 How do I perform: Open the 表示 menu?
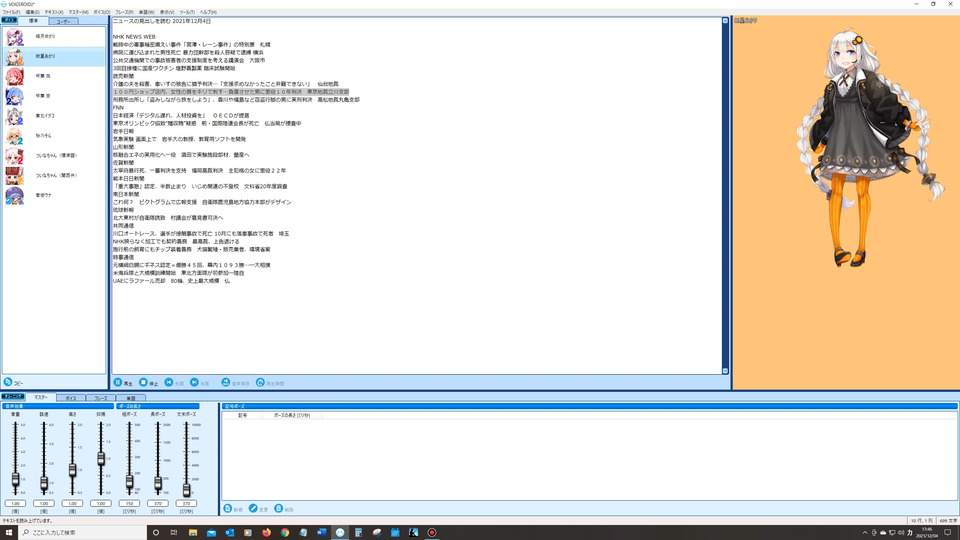(x=167, y=12)
